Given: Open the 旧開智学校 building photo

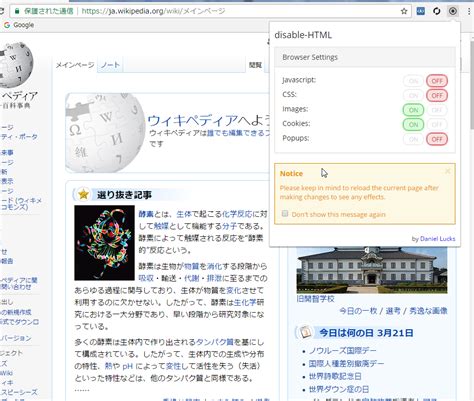Looking at the screenshot, I should pos(372,270).
